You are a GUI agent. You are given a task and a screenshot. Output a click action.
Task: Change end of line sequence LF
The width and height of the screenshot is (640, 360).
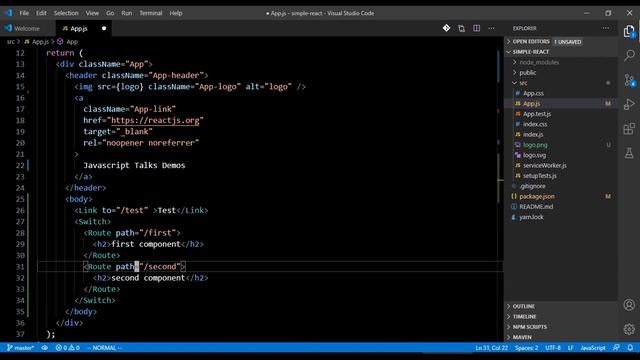tap(570, 348)
